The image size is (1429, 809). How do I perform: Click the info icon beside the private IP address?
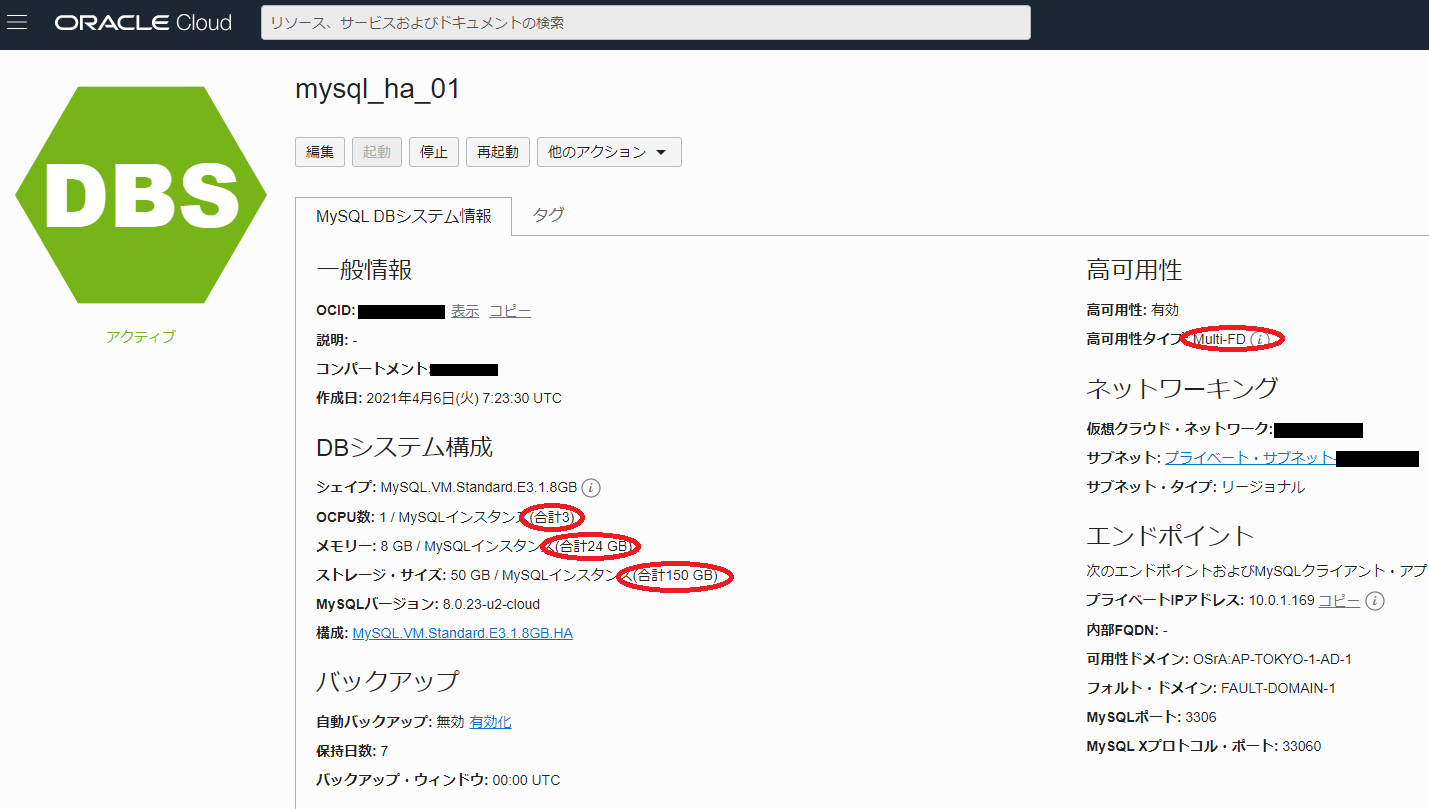point(1376,601)
